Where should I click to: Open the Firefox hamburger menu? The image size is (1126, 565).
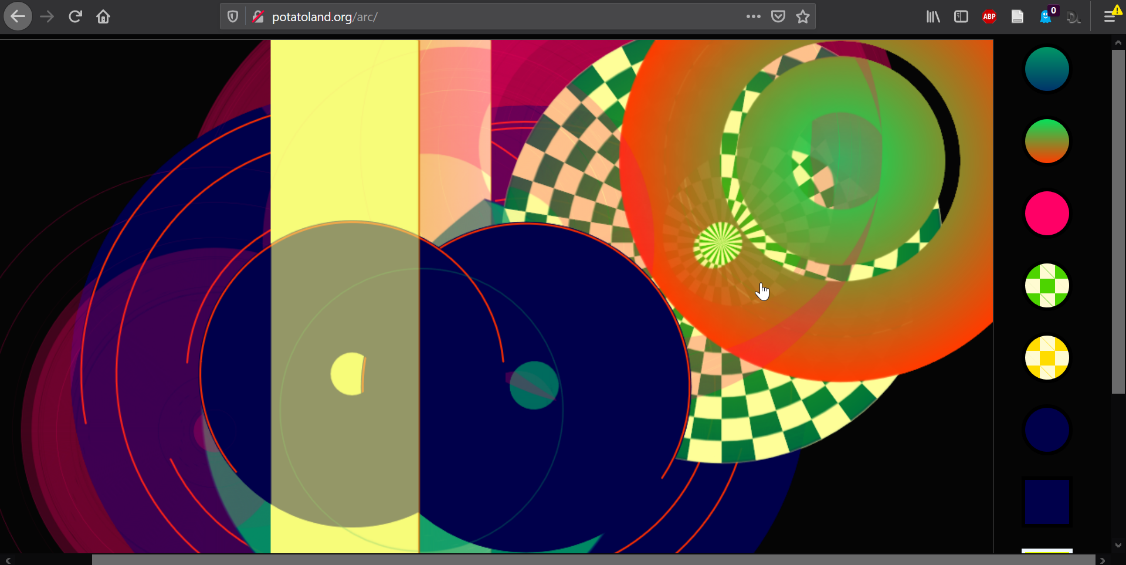coord(1109,16)
